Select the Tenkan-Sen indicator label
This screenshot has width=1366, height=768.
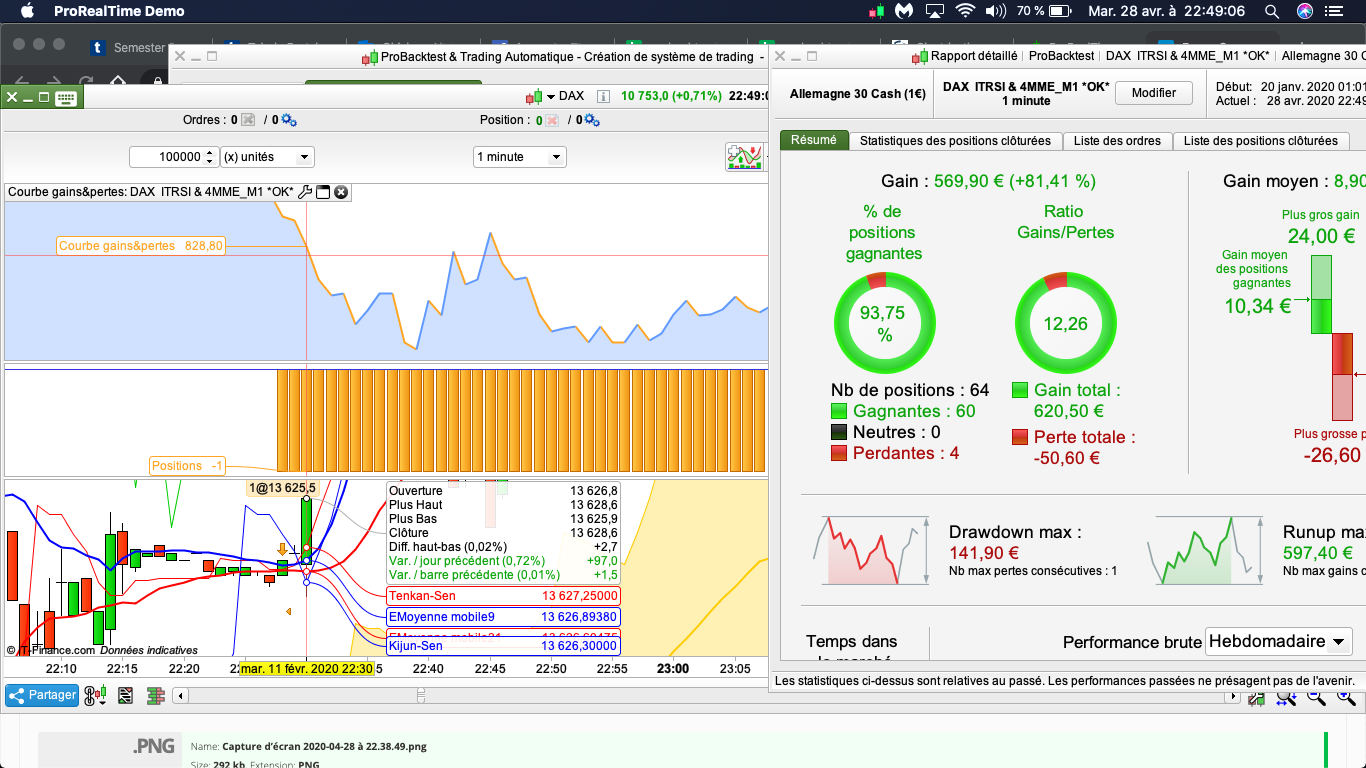pyautogui.click(x=504, y=596)
